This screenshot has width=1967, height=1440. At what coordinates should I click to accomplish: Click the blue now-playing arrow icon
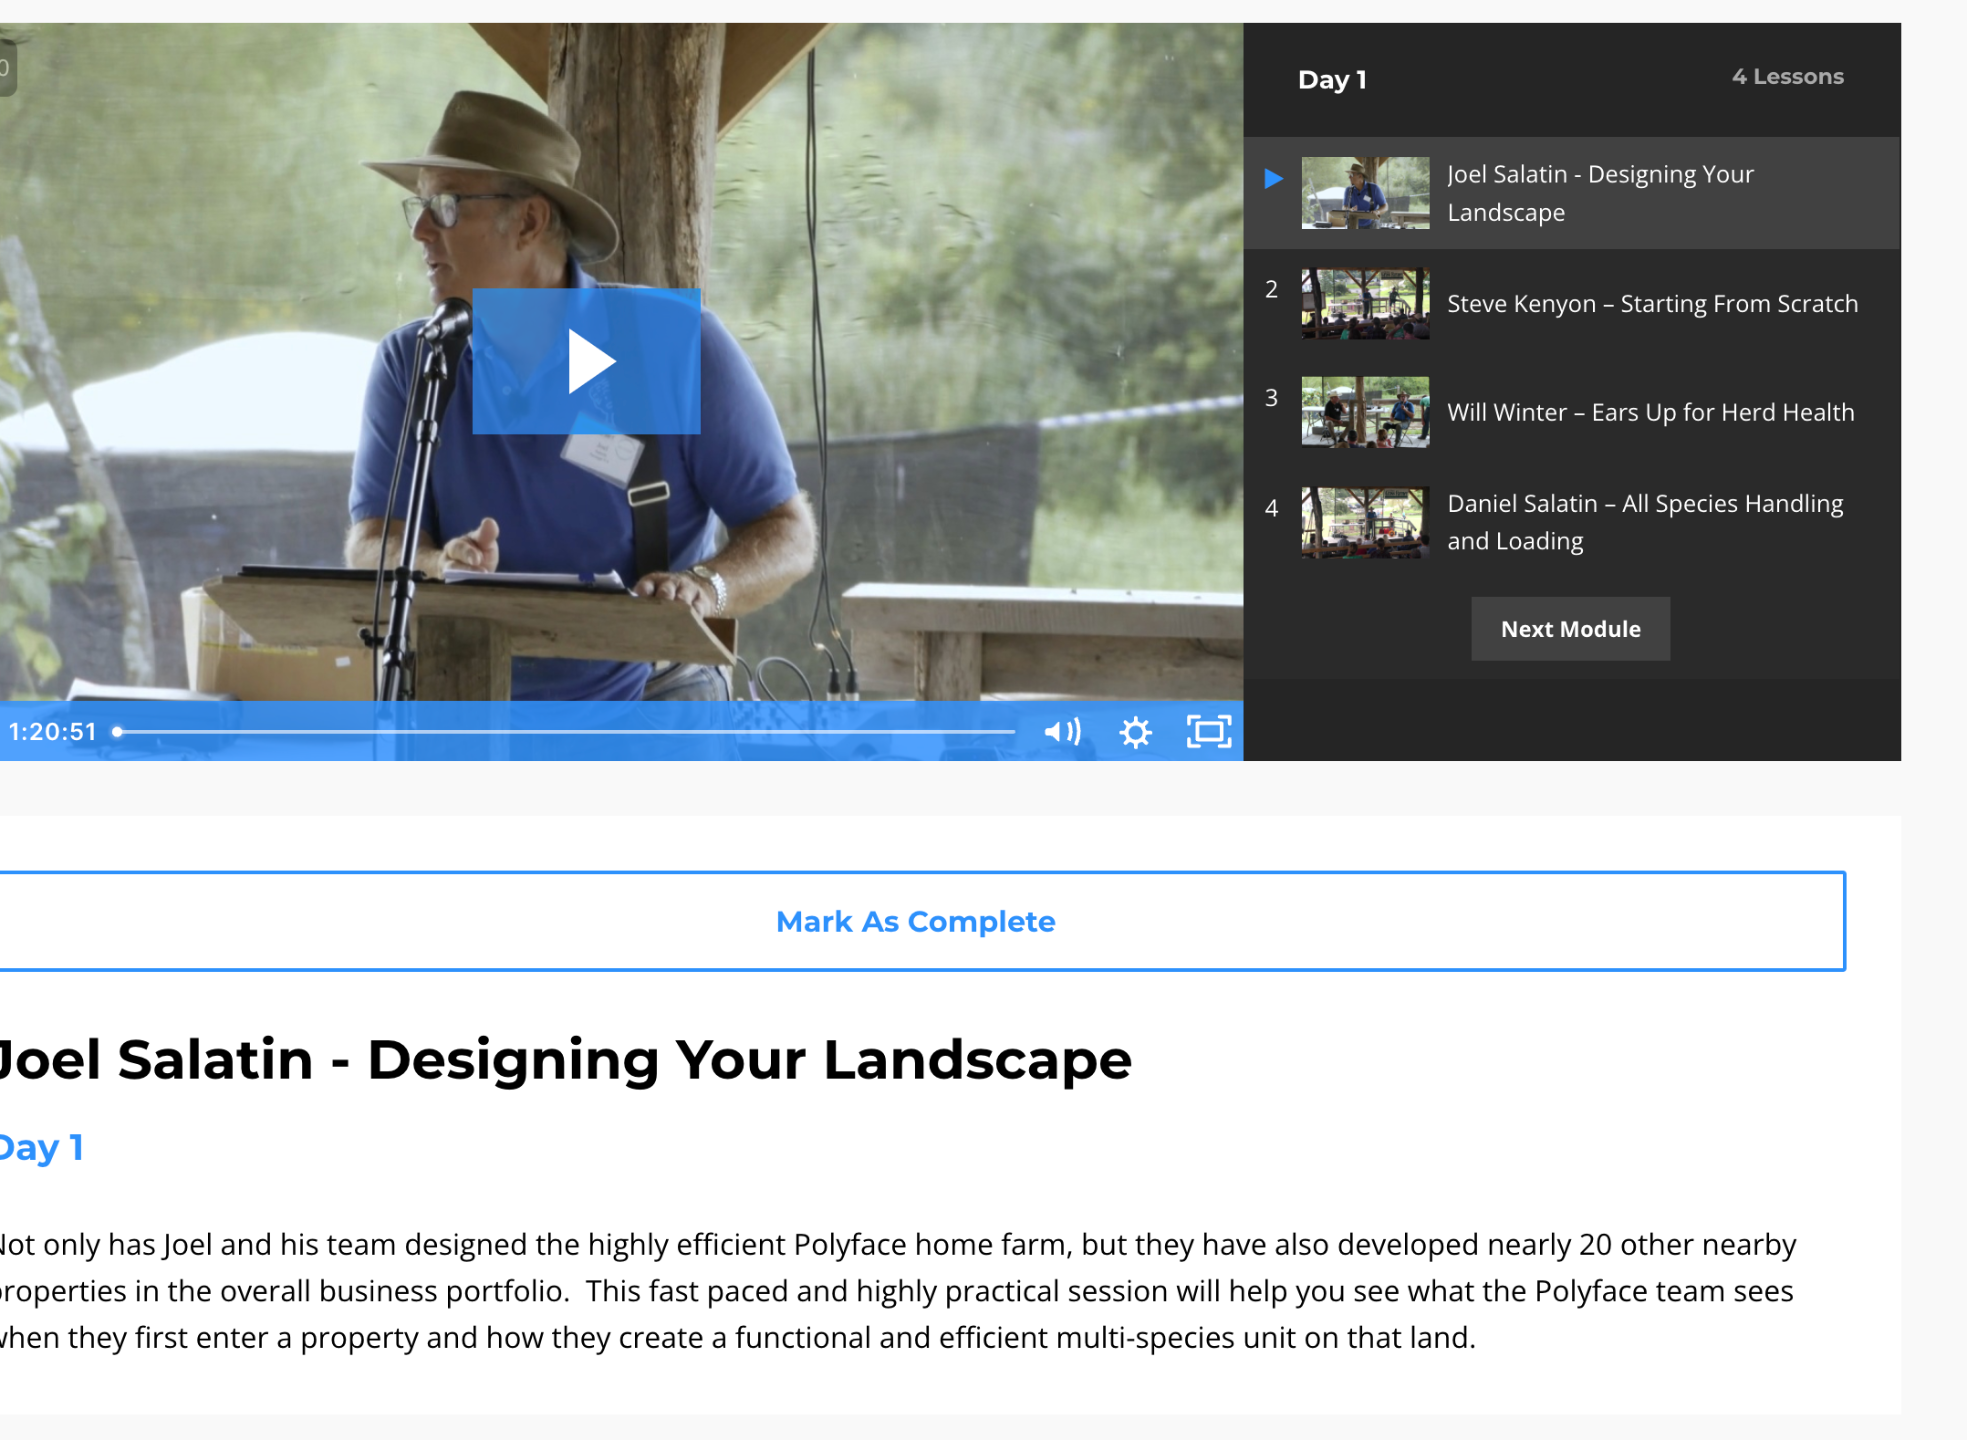[x=1273, y=179]
